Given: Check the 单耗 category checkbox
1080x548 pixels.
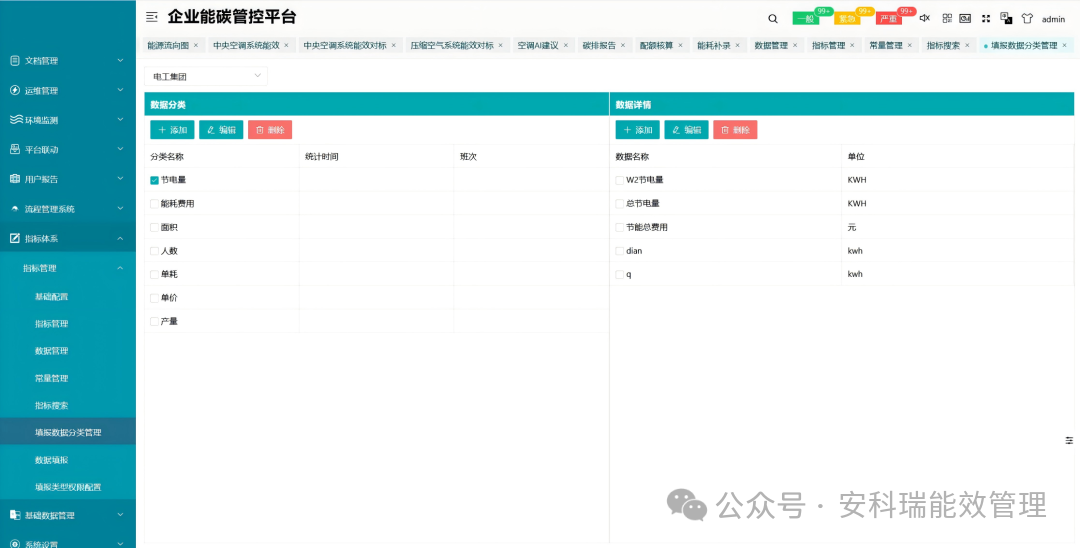Looking at the screenshot, I should pos(154,274).
